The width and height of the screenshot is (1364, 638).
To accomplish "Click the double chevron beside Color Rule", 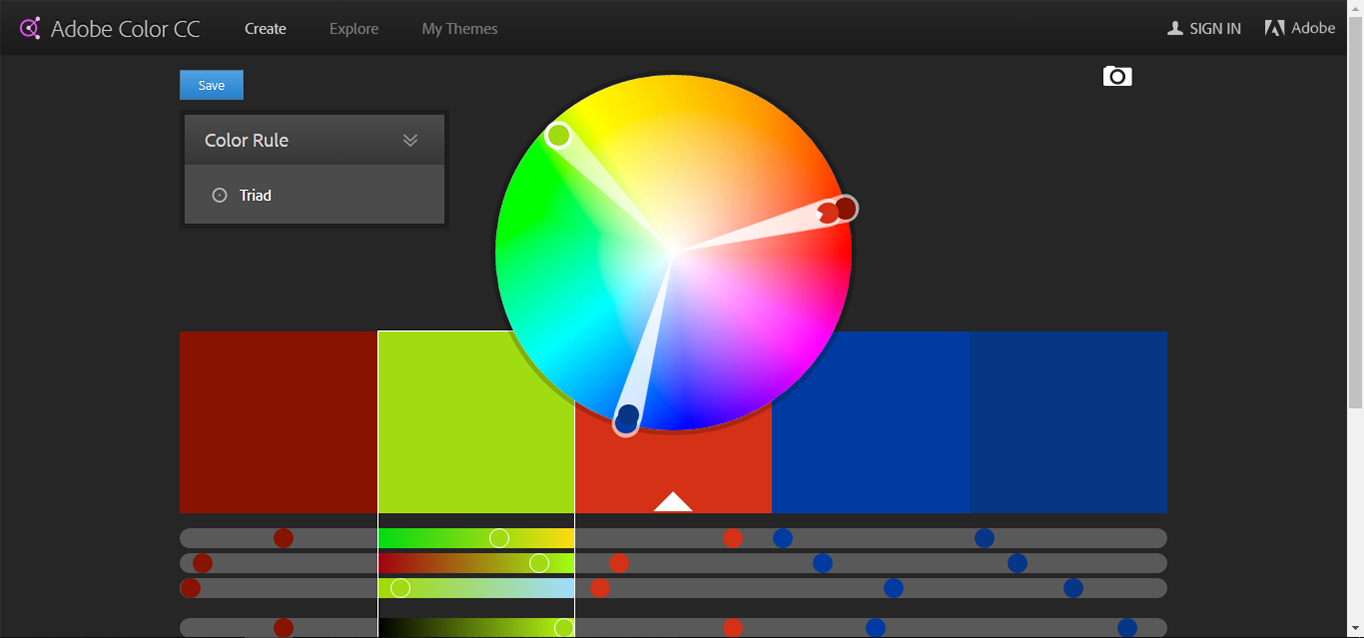I will (410, 140).
